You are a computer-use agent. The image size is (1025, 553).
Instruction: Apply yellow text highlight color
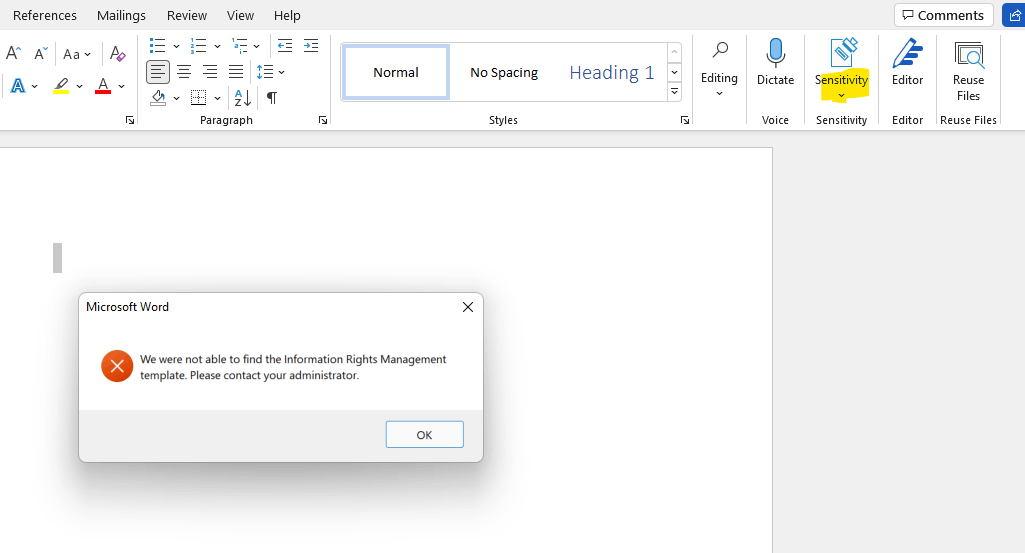(x=61, y=86)
